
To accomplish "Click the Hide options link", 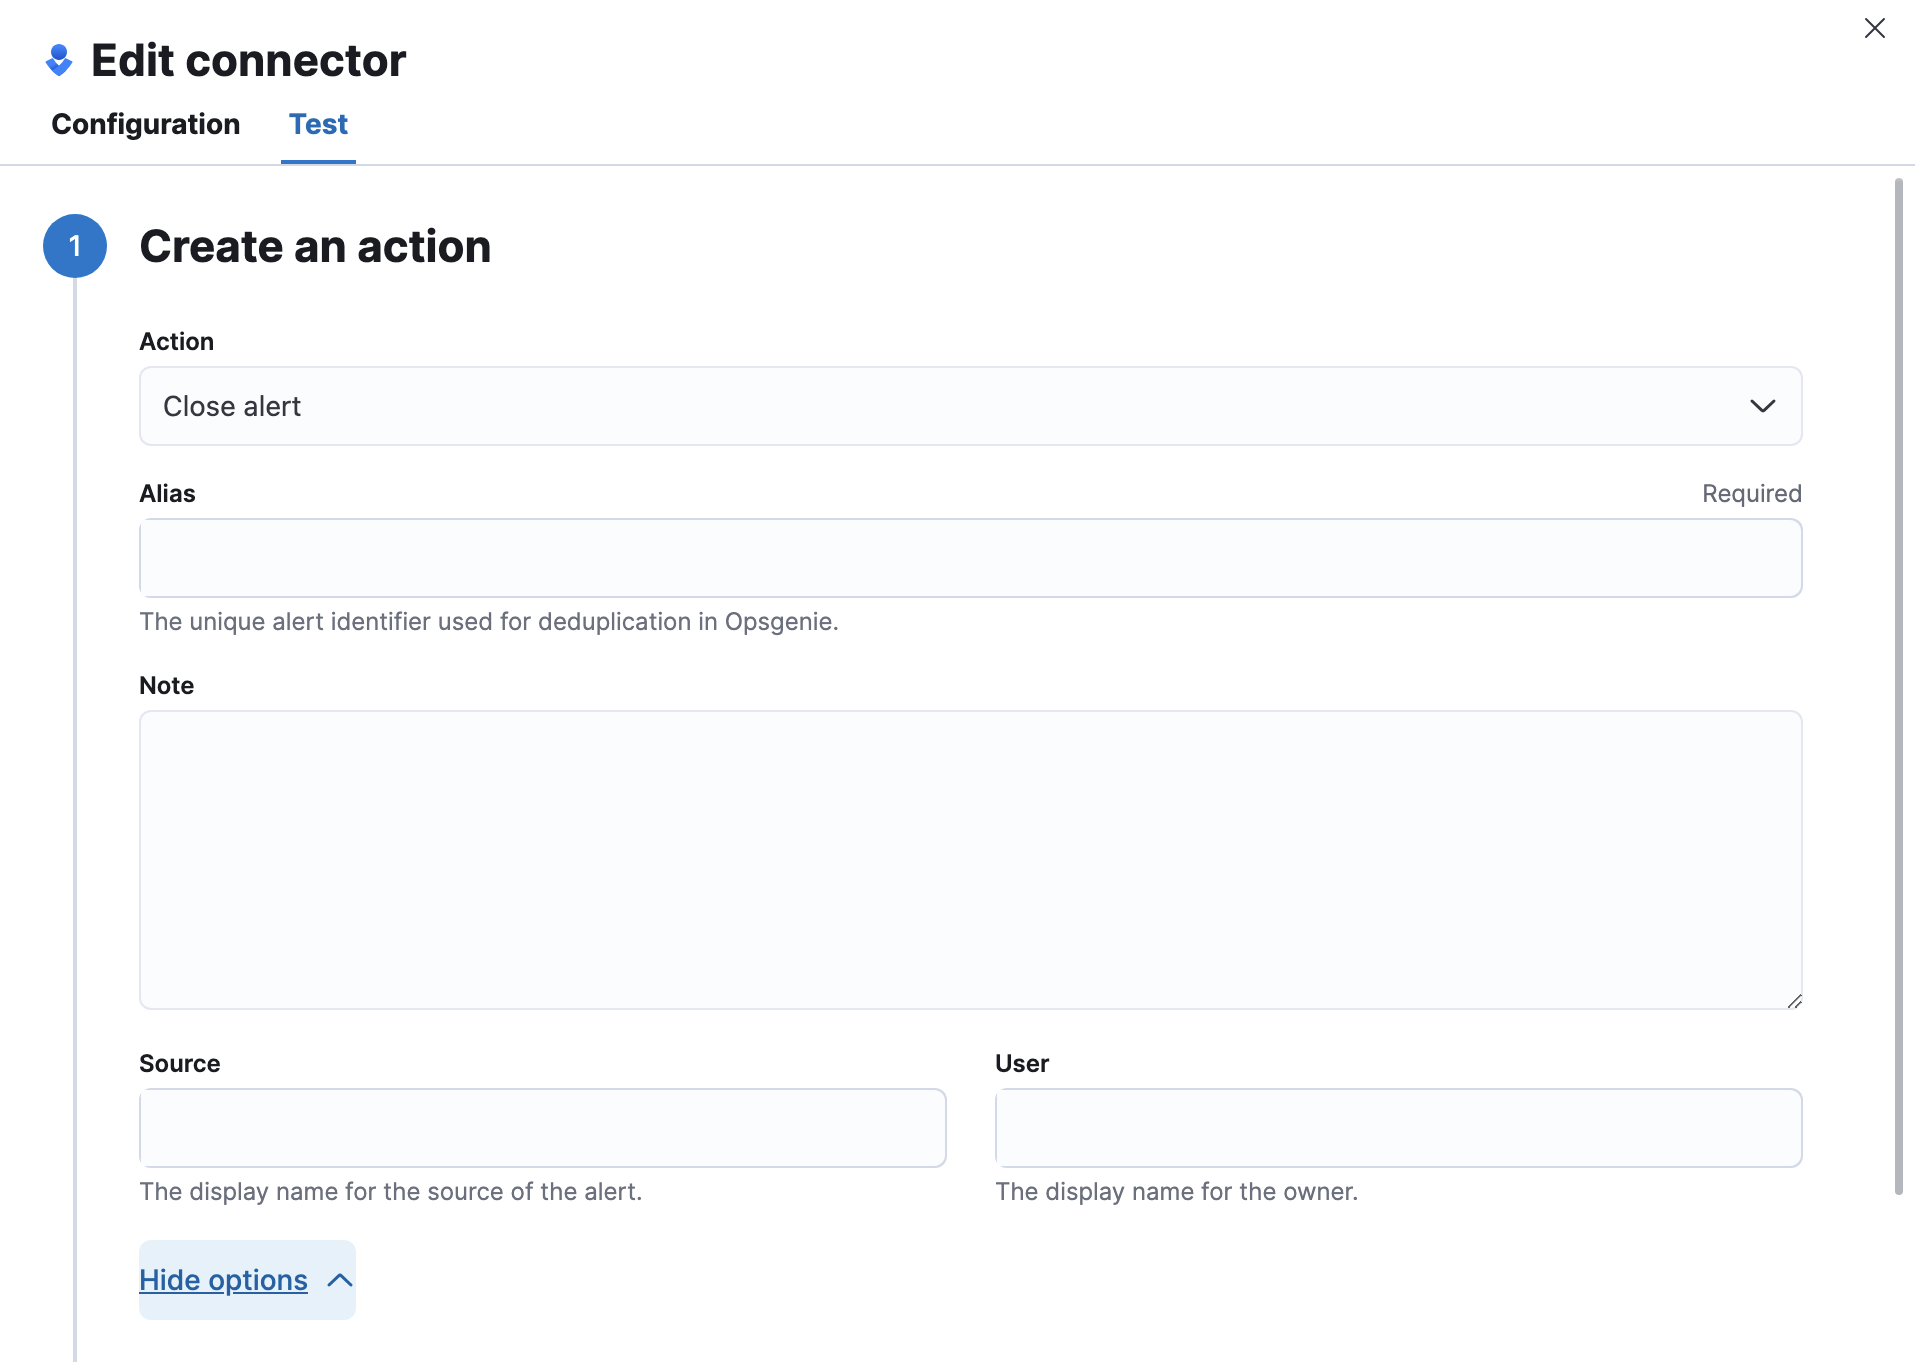I will [223, 1279].
